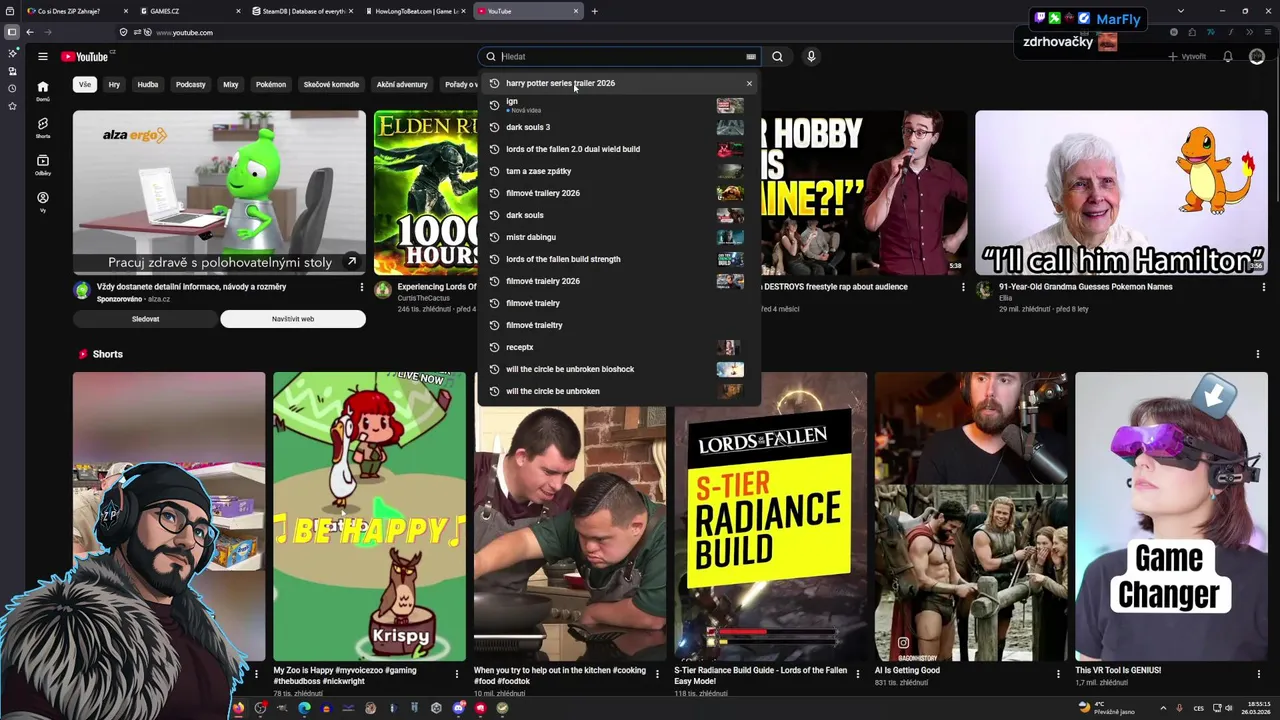Open Shorts in the left sidebar

click(x=42, y=127)
